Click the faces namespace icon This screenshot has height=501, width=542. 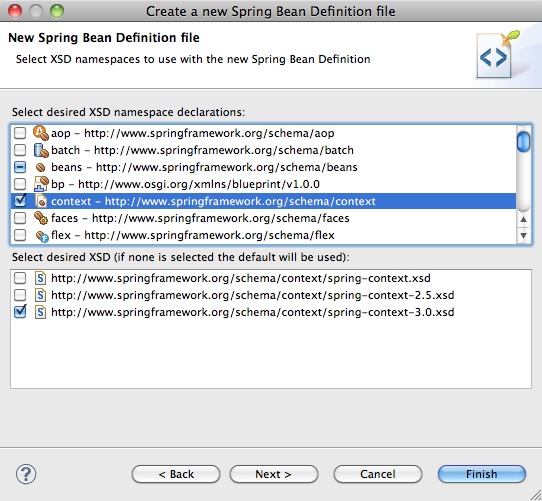tap(41, 218)
